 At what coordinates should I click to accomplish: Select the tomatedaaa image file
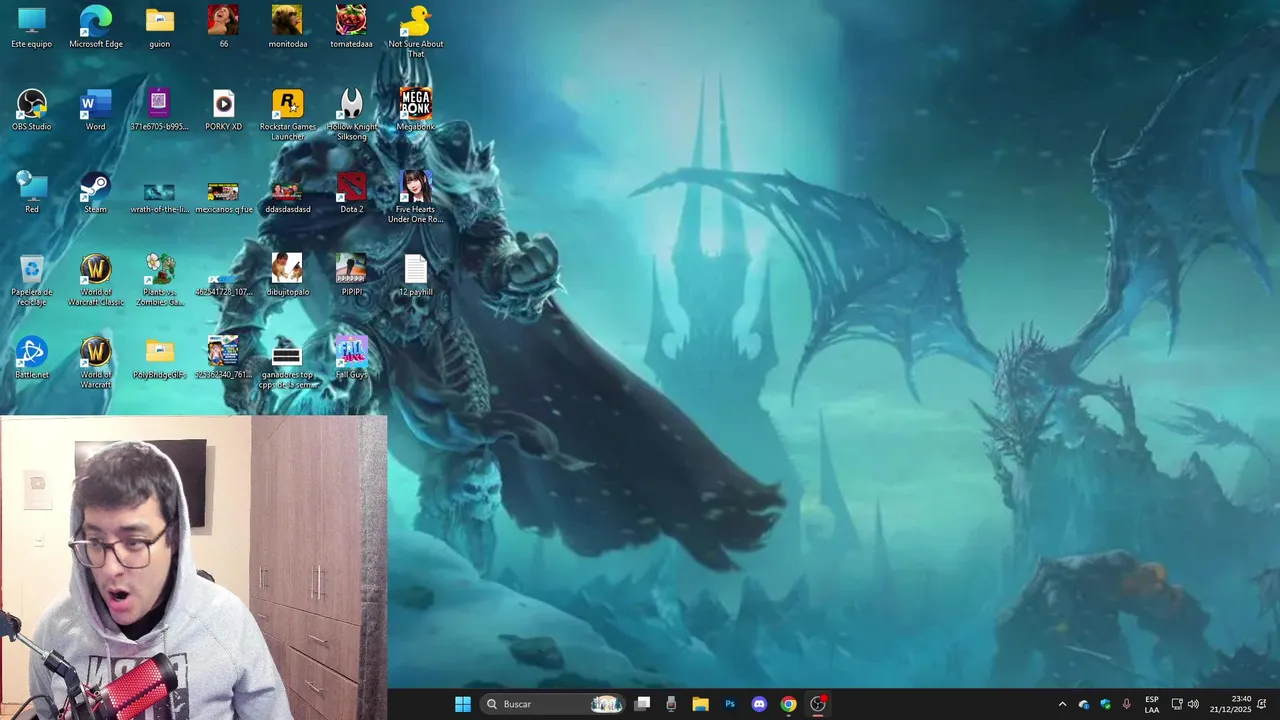(x=351, y=27)
